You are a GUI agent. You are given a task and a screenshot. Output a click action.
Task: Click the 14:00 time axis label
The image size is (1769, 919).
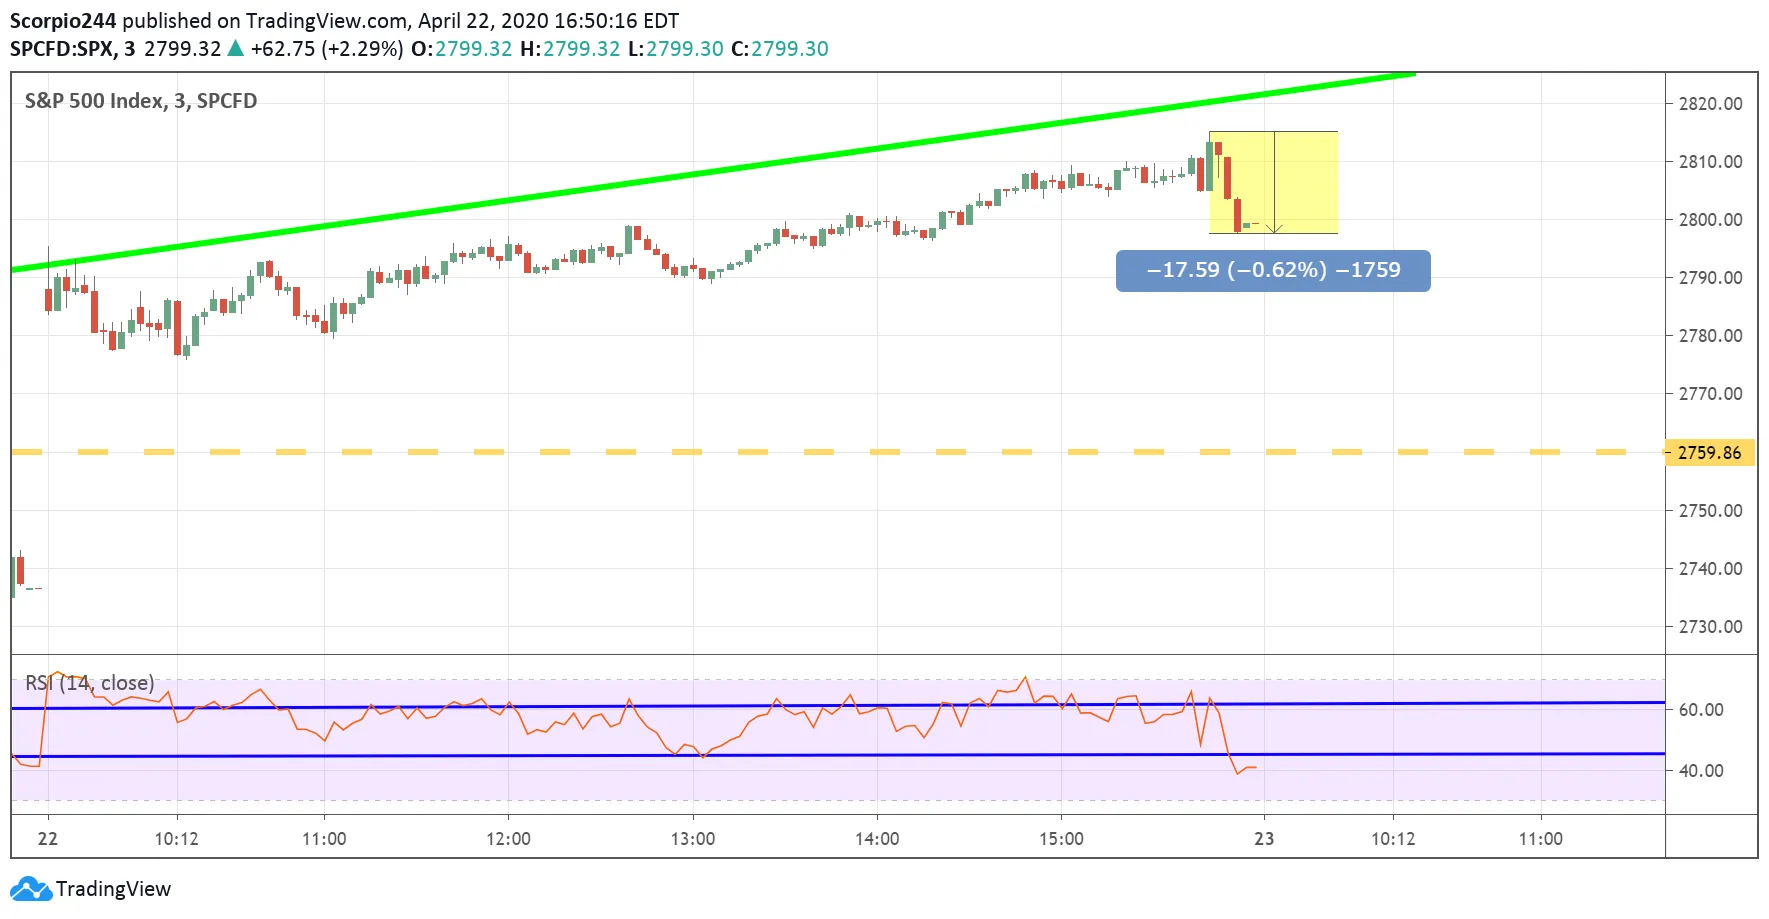[877, 839]
